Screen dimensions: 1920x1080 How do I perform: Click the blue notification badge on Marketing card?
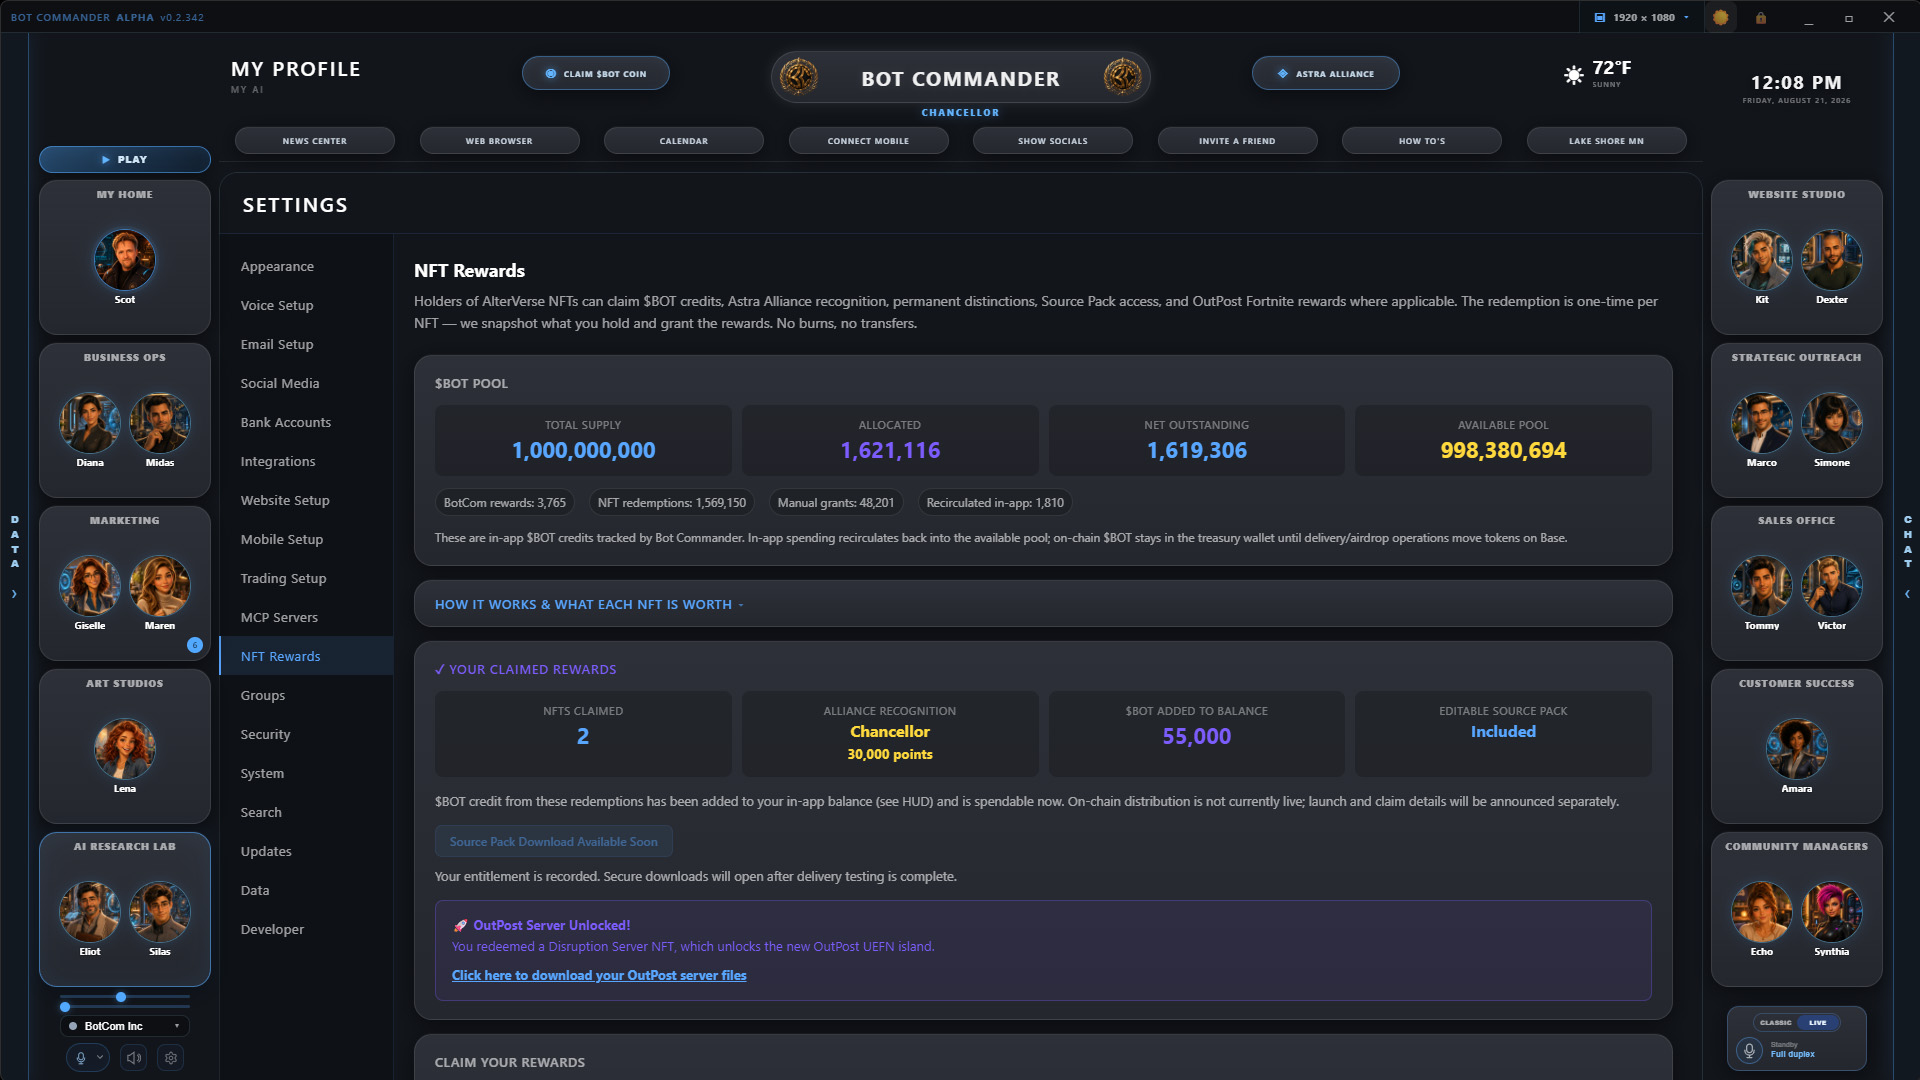tap(195, 645)
